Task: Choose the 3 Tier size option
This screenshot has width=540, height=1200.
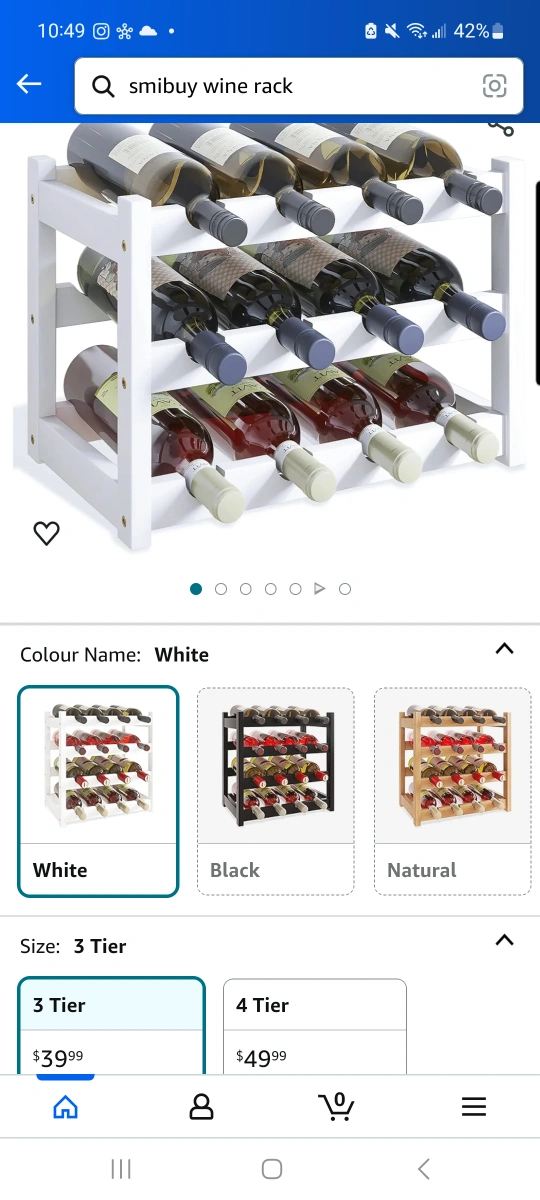Action: (112, 1027)
